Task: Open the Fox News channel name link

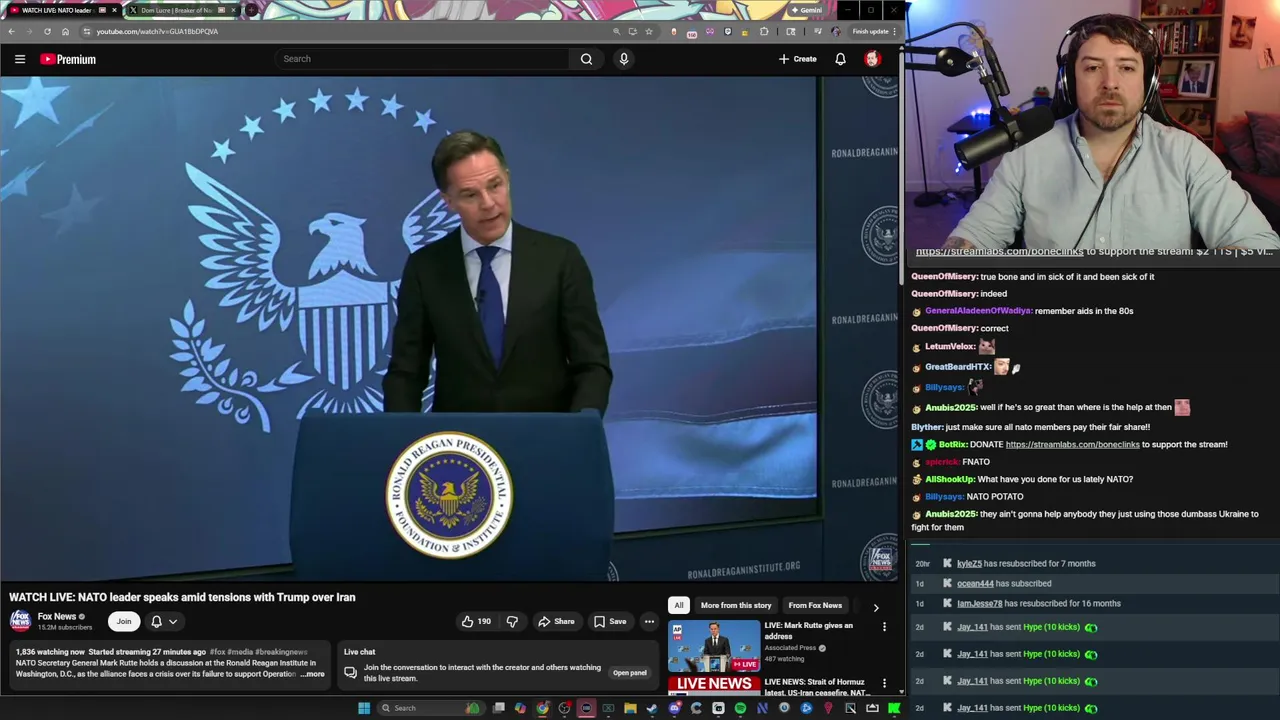Action: [57, 617]
